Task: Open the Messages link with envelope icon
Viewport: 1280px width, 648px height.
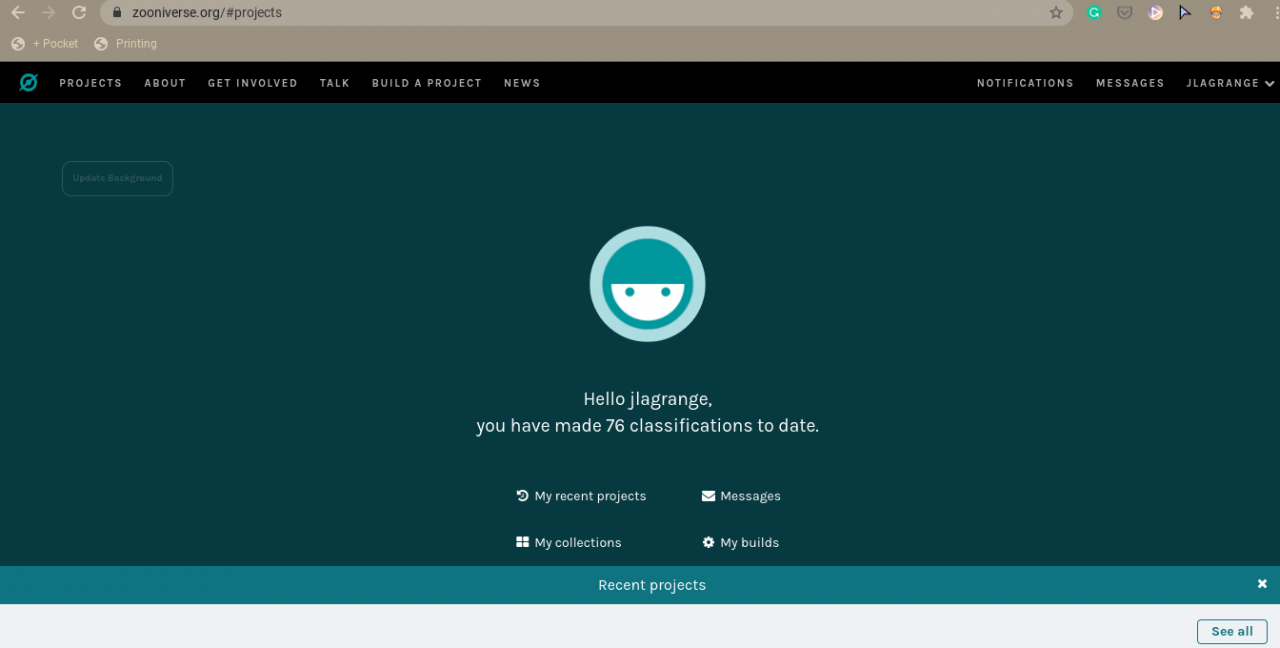Action: 741,496
